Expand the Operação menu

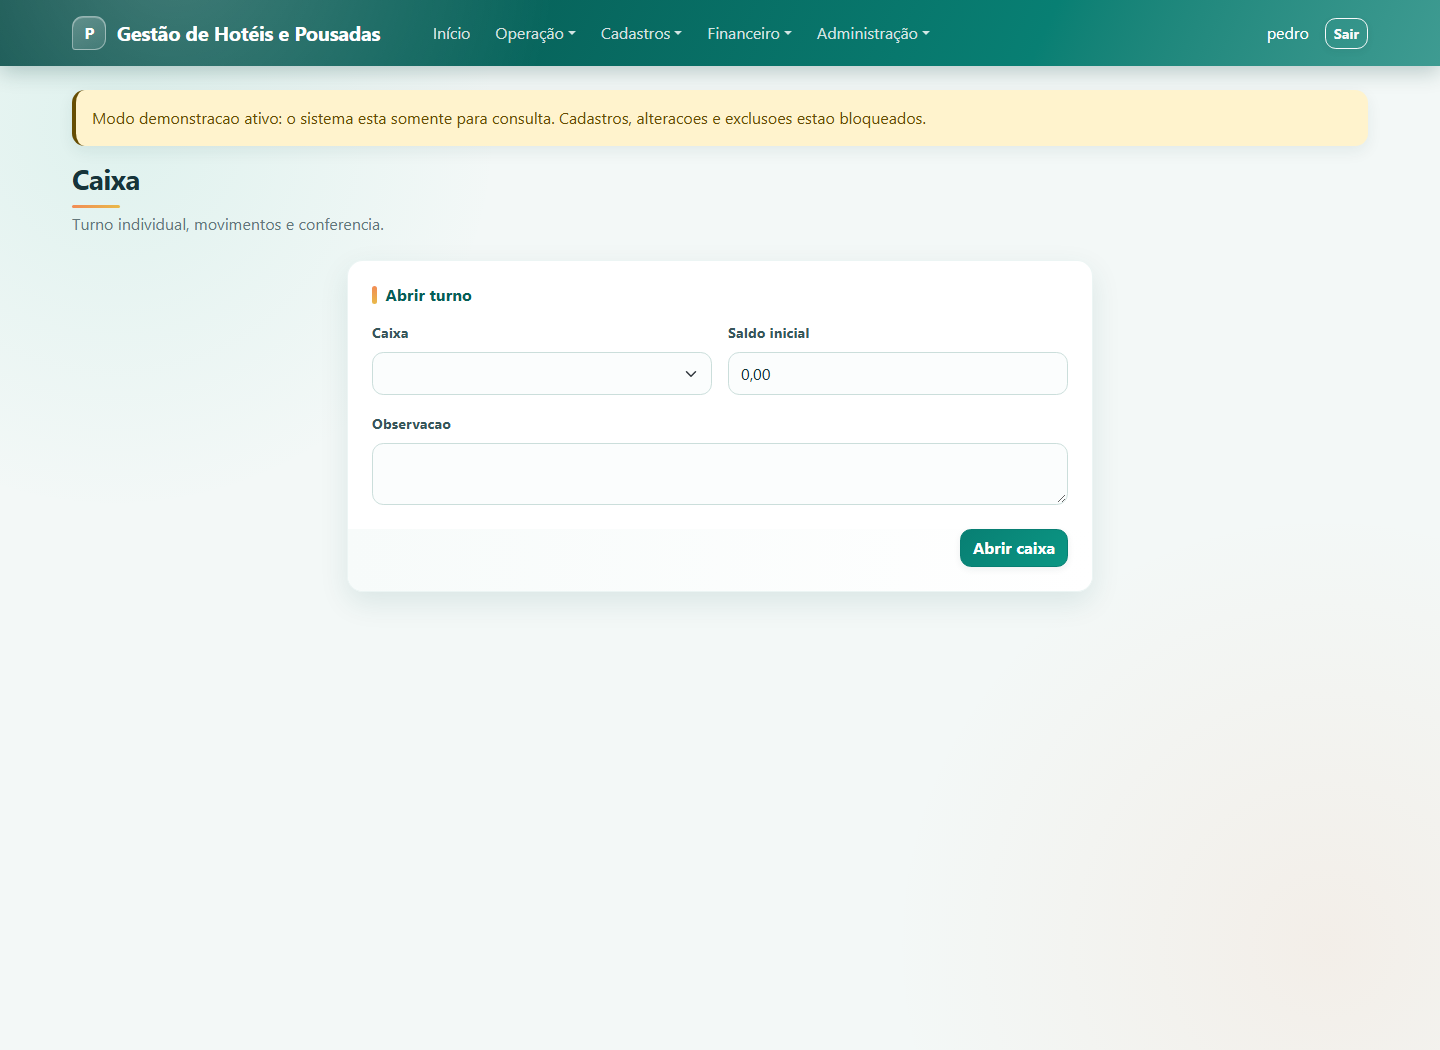tap(535, 34)
